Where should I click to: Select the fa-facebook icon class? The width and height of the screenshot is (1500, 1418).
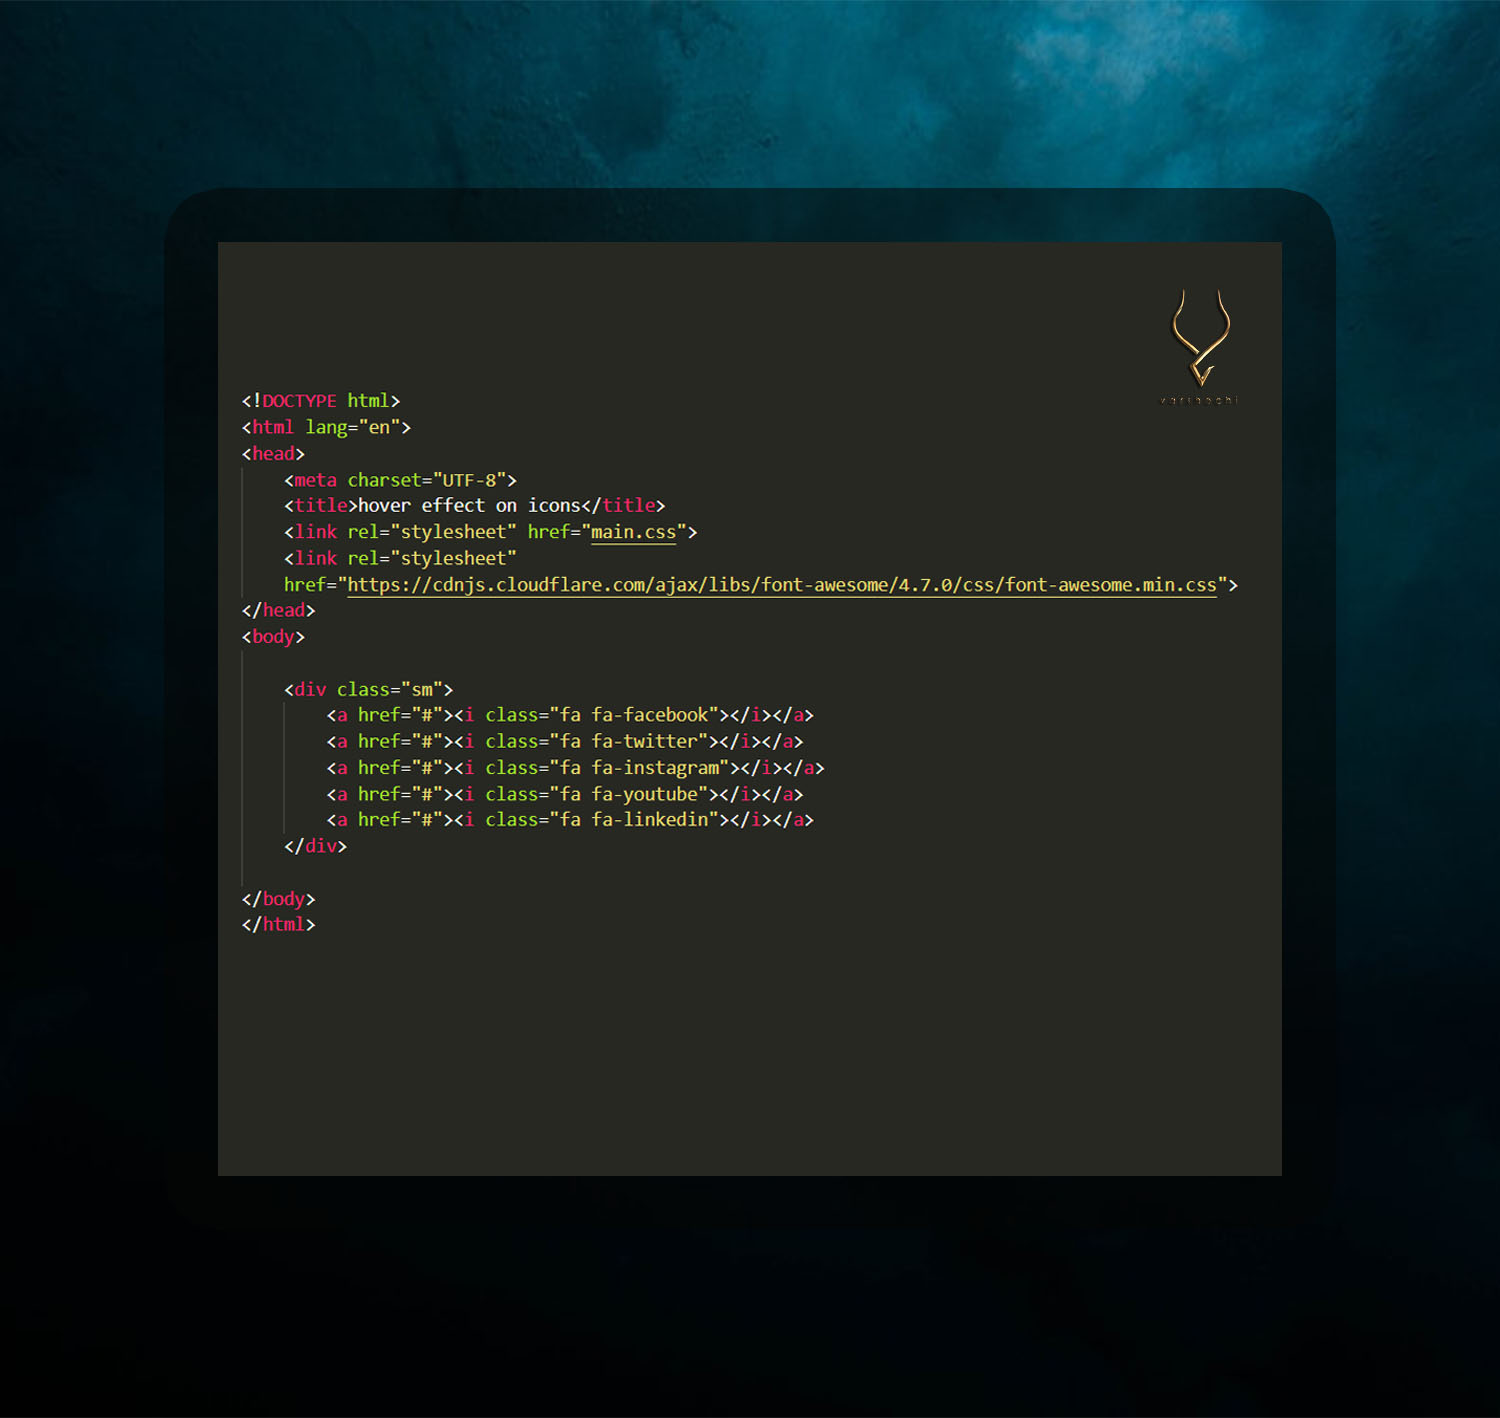click(x=651, y=715)
